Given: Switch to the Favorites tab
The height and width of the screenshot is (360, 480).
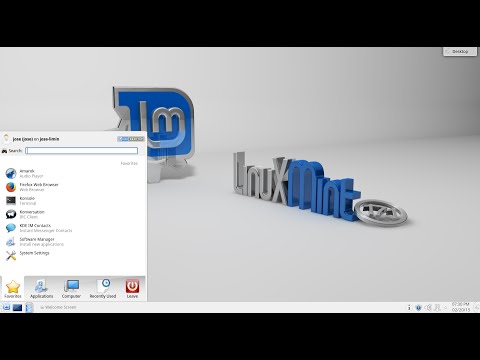Looking at the screenshot, I should point(13,289).
